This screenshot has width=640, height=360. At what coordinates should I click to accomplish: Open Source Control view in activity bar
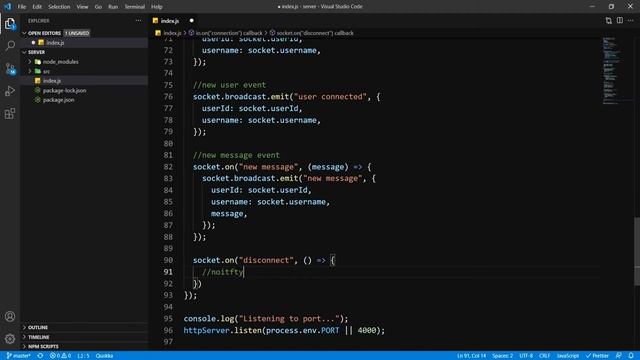tap(10, 68)
